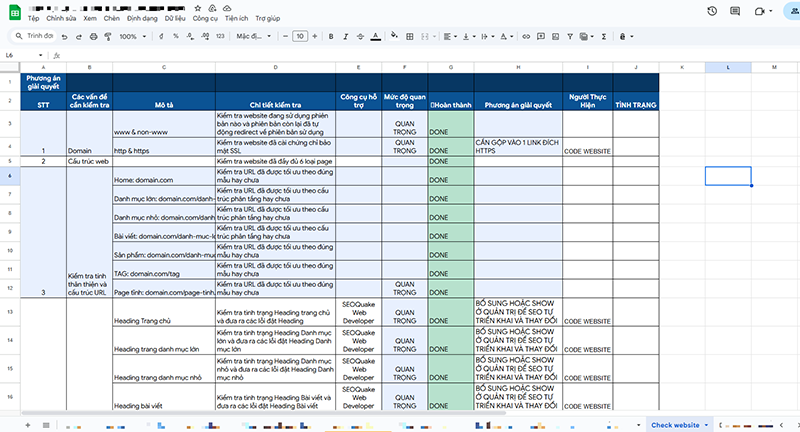Increase the font size

315,36
